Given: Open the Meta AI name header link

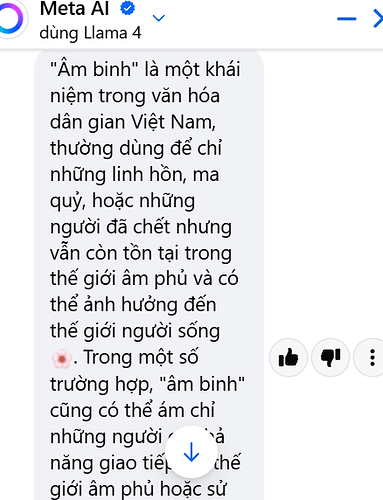Looking at the screenshot, I should pyautogui.click(x=74, y=8).
